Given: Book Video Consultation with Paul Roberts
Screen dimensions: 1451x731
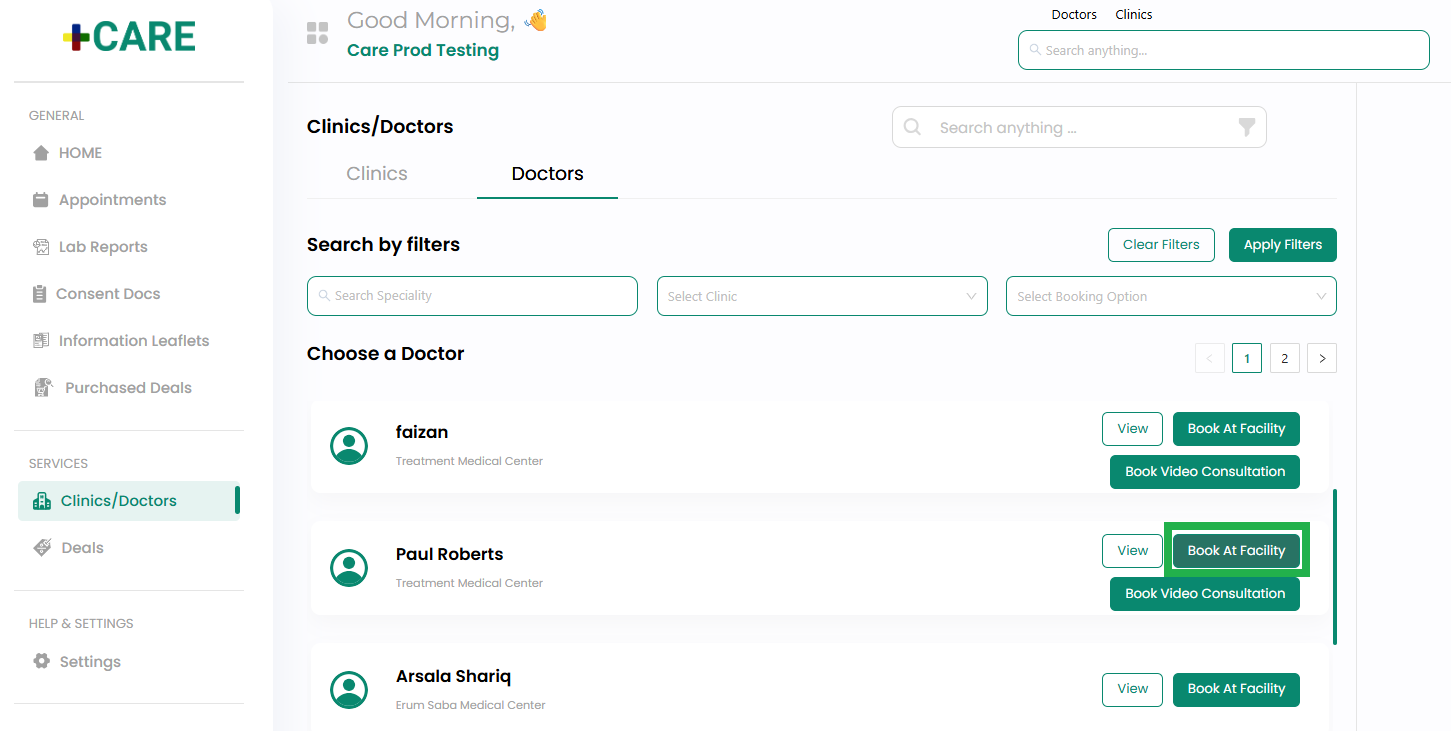Looking at the screenshot, I should click(x=1205, y=594).
